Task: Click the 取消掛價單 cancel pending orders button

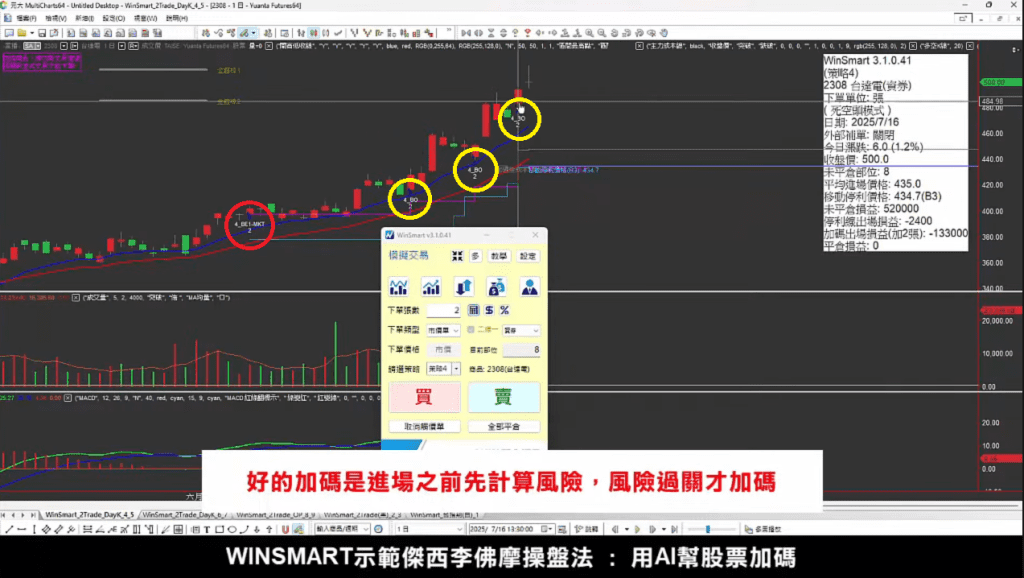Action: tap(424, 427)
